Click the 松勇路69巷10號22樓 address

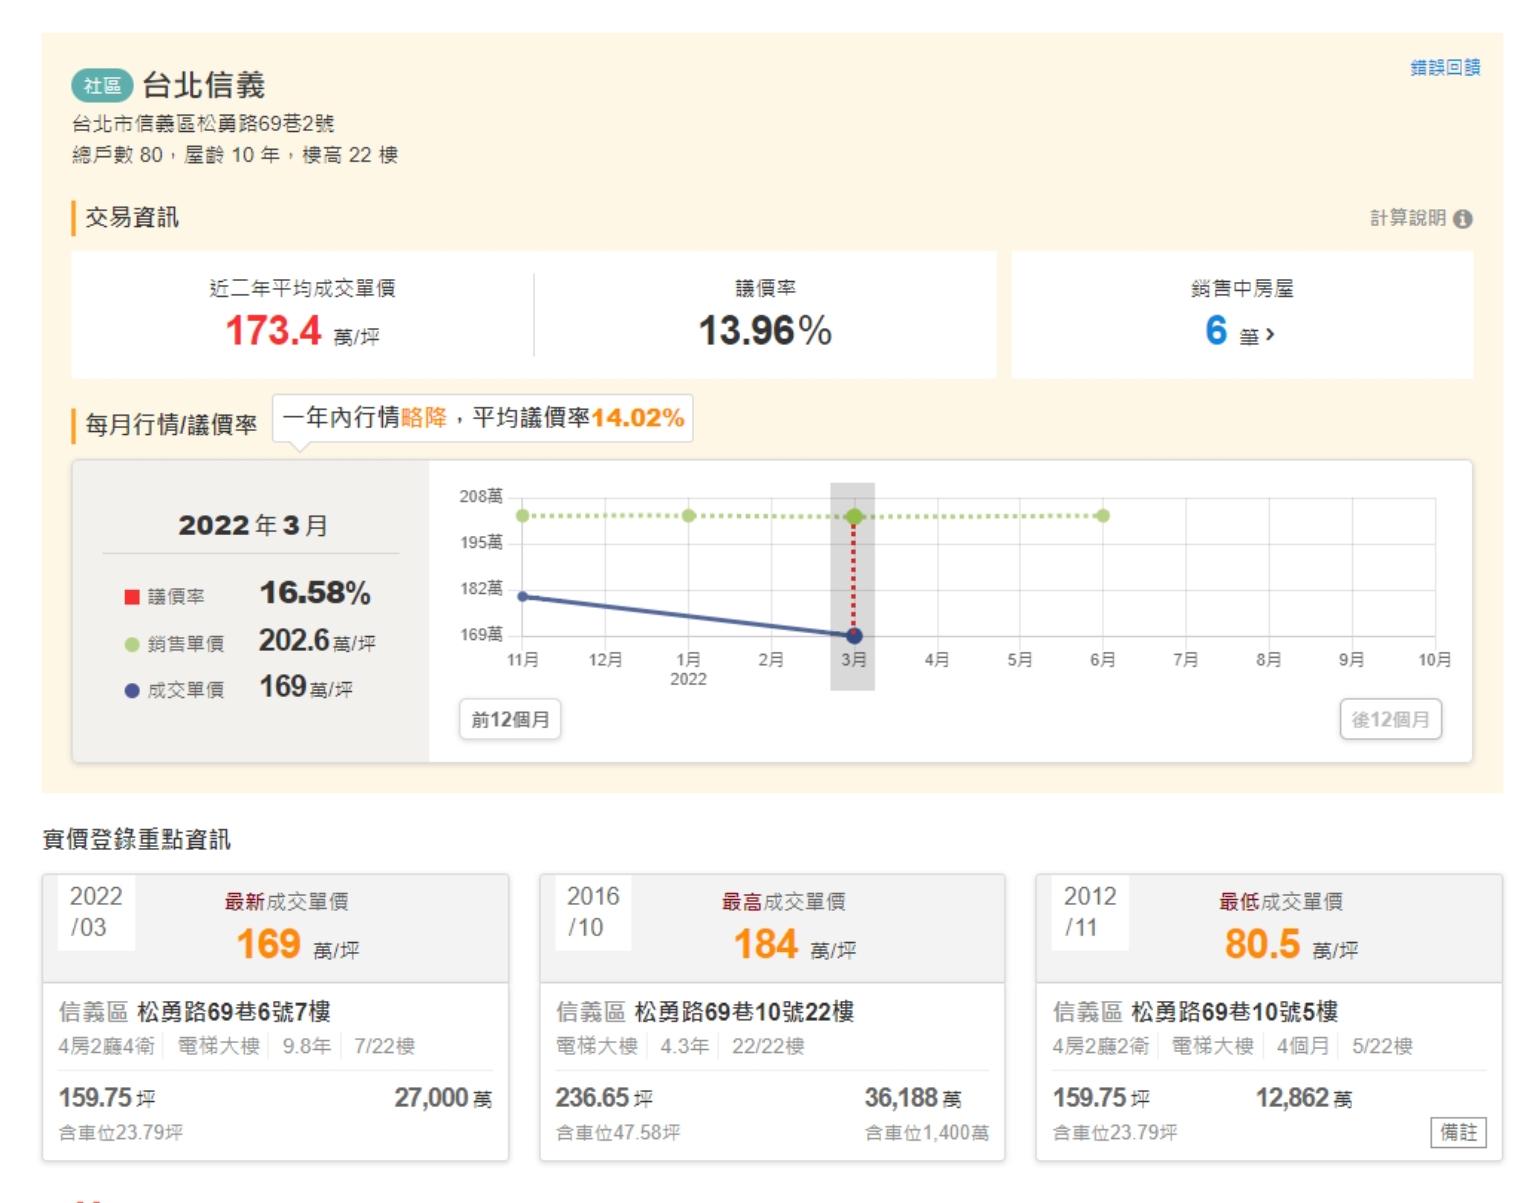[744, 1012]
